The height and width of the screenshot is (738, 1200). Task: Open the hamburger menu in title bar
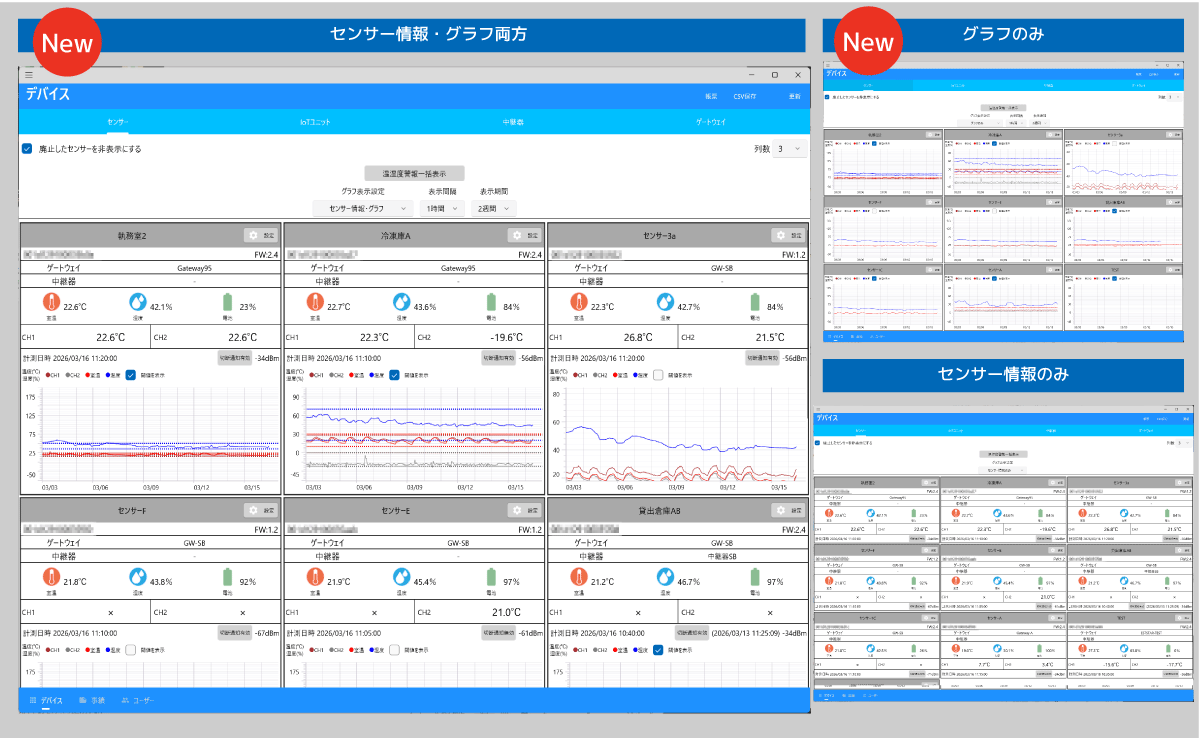tap(29, 75)
